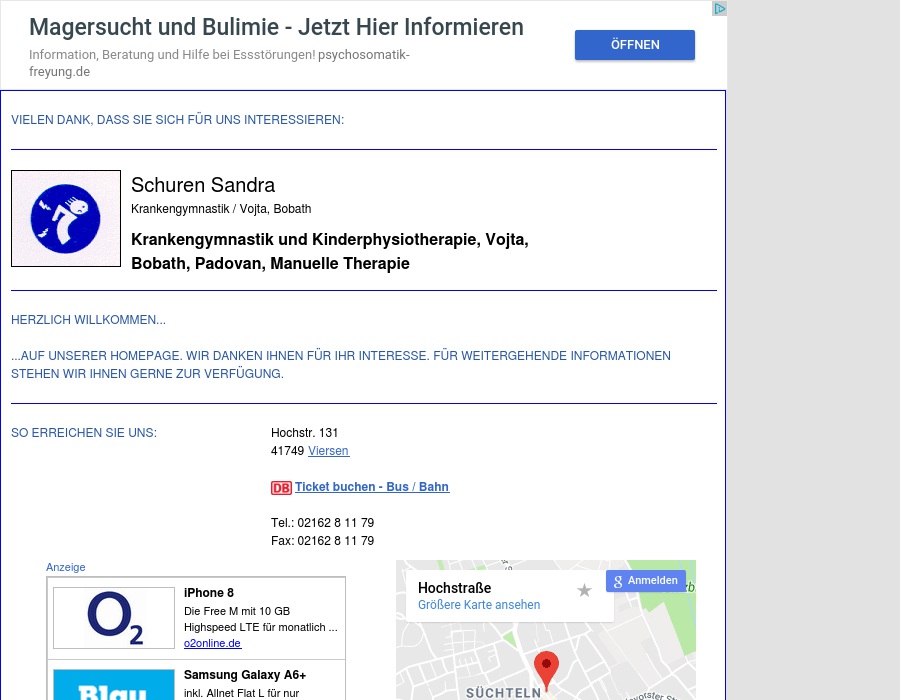
Task: Click the phone number Tel.: 02162 8 11 79
Action: pos(322,523)
